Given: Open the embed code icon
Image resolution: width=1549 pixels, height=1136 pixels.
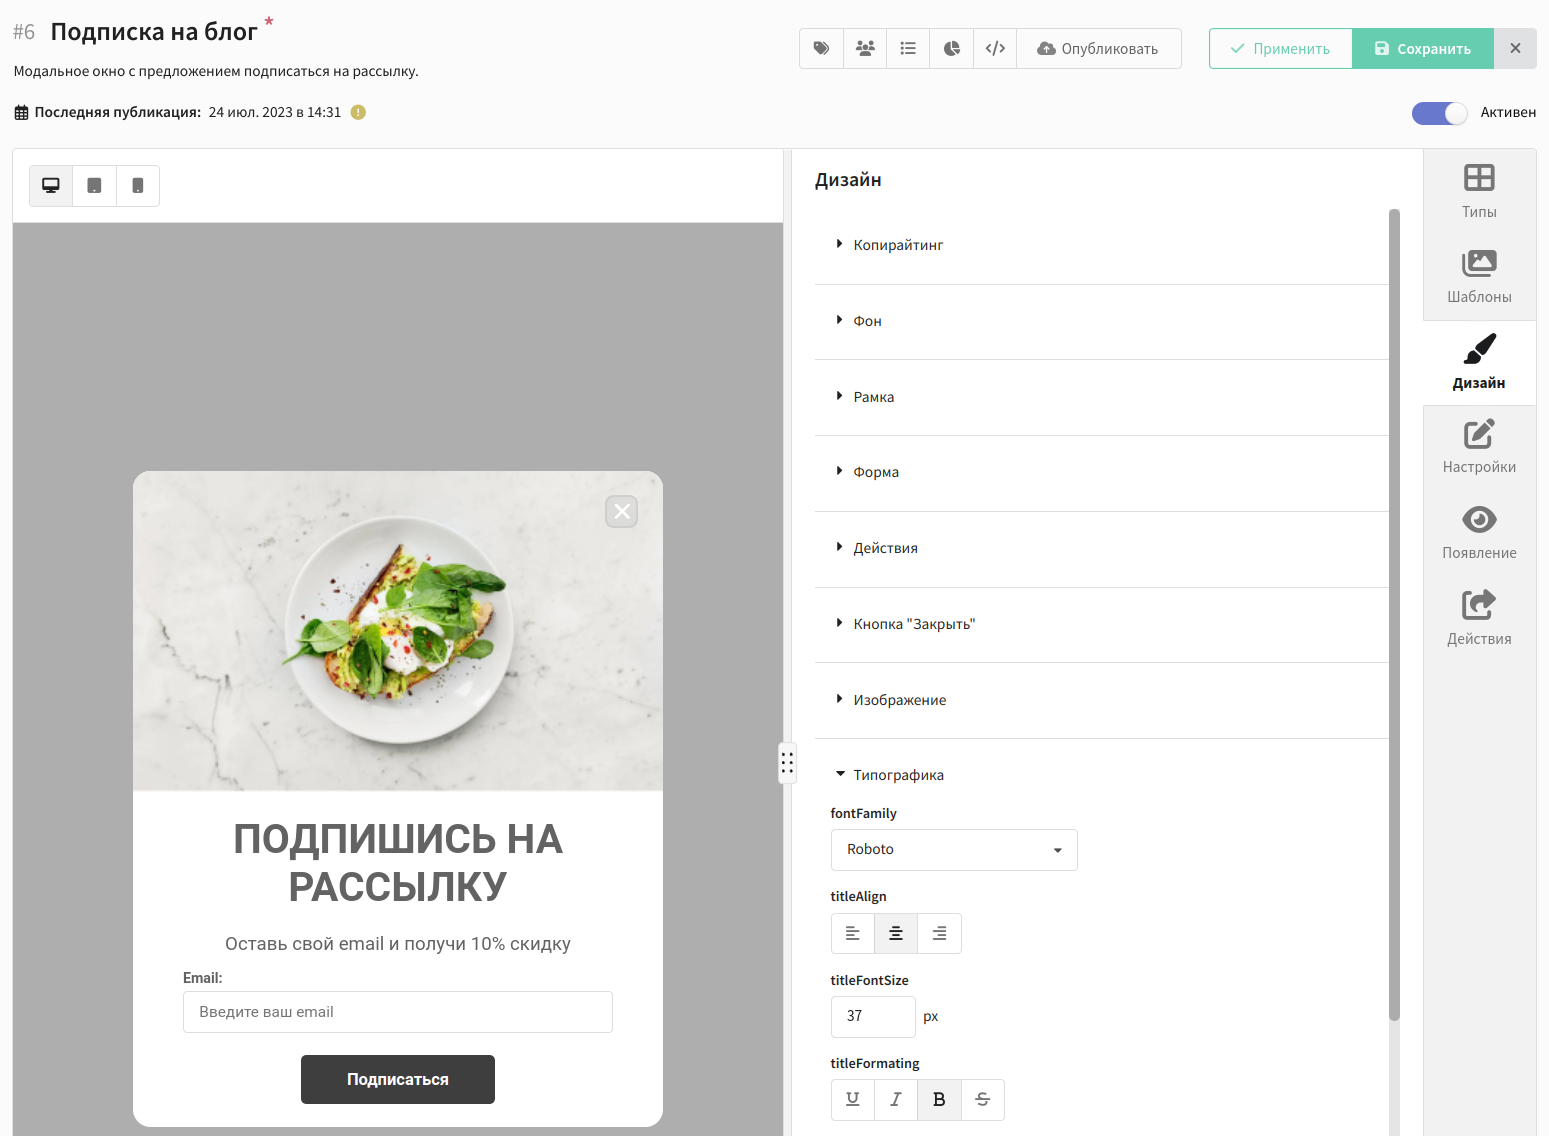Looking at the screenshot, I should coord(995,48).
